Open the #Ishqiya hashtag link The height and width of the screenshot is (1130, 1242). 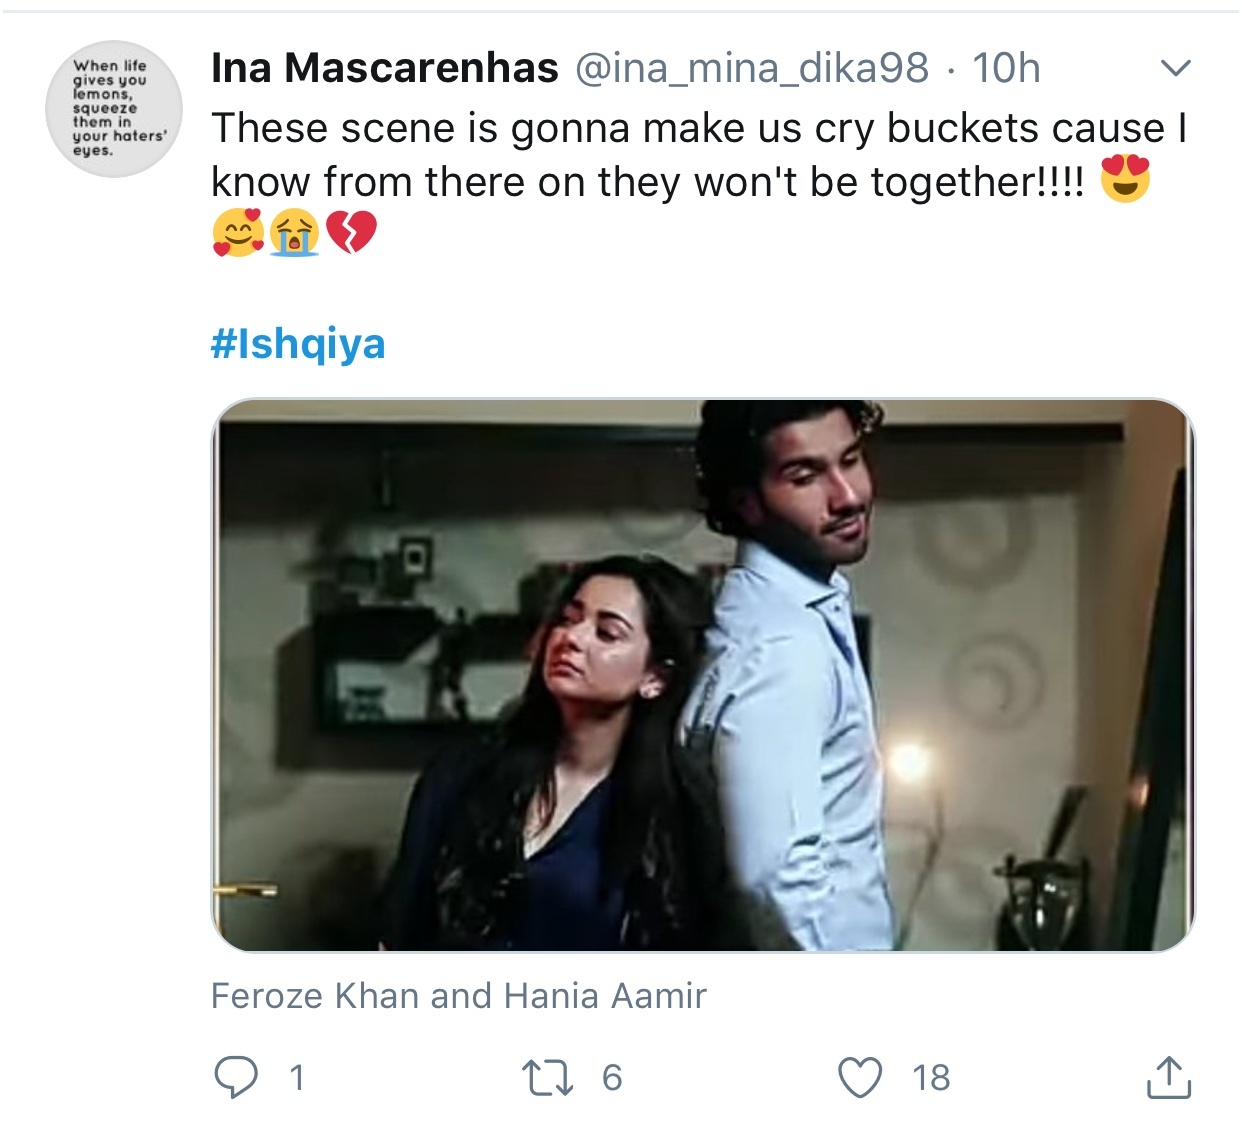(298, 343)
